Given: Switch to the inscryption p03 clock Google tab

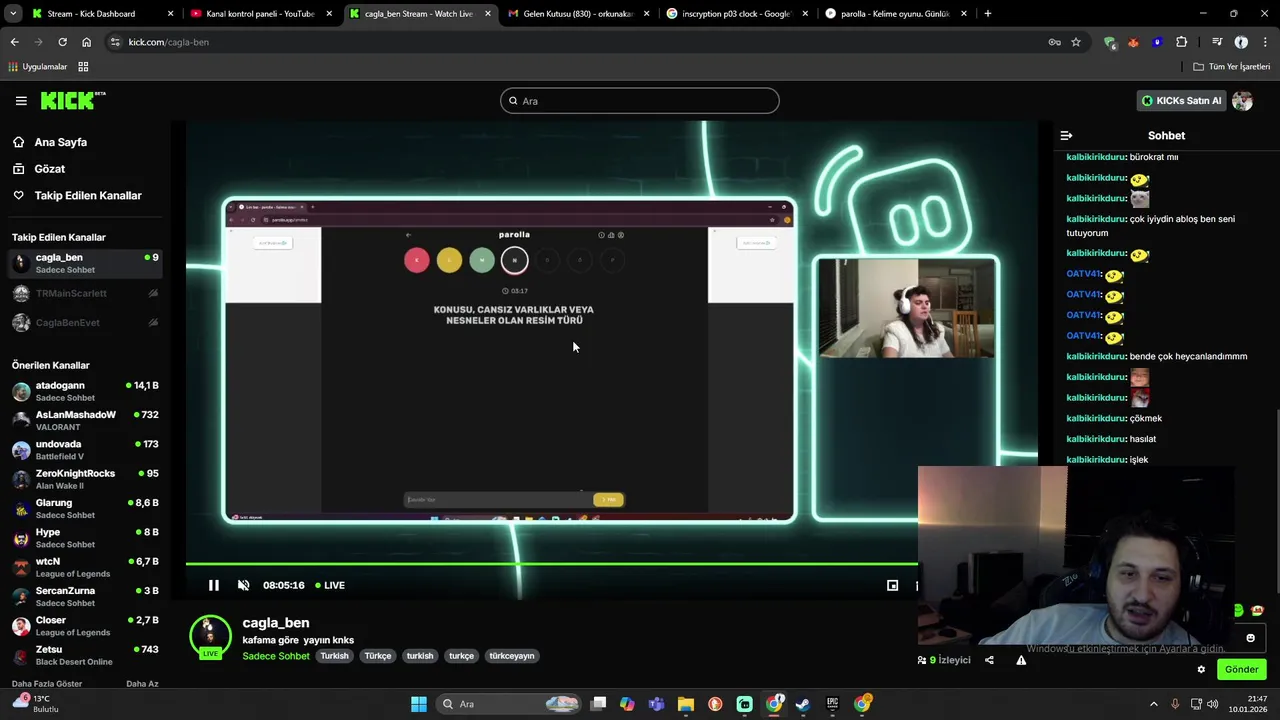Looking at the screenshot, I should (738, 14).
